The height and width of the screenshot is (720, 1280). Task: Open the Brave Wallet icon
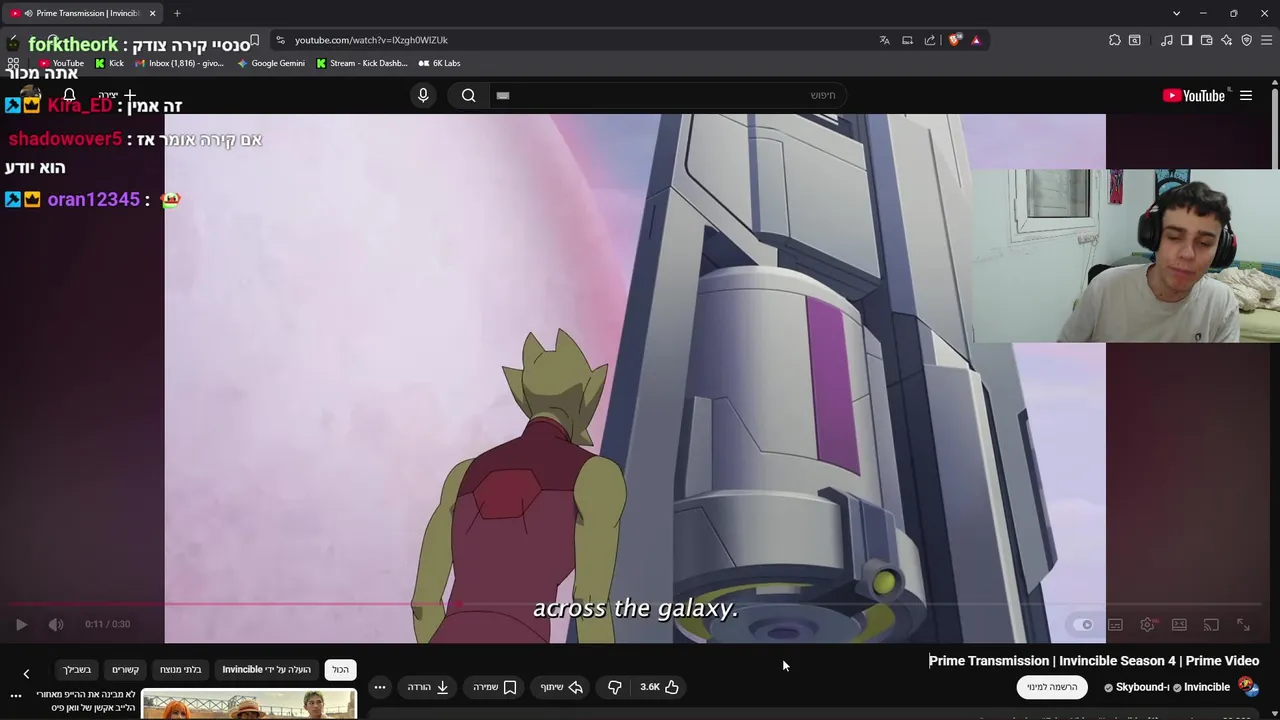point(1207,40)
